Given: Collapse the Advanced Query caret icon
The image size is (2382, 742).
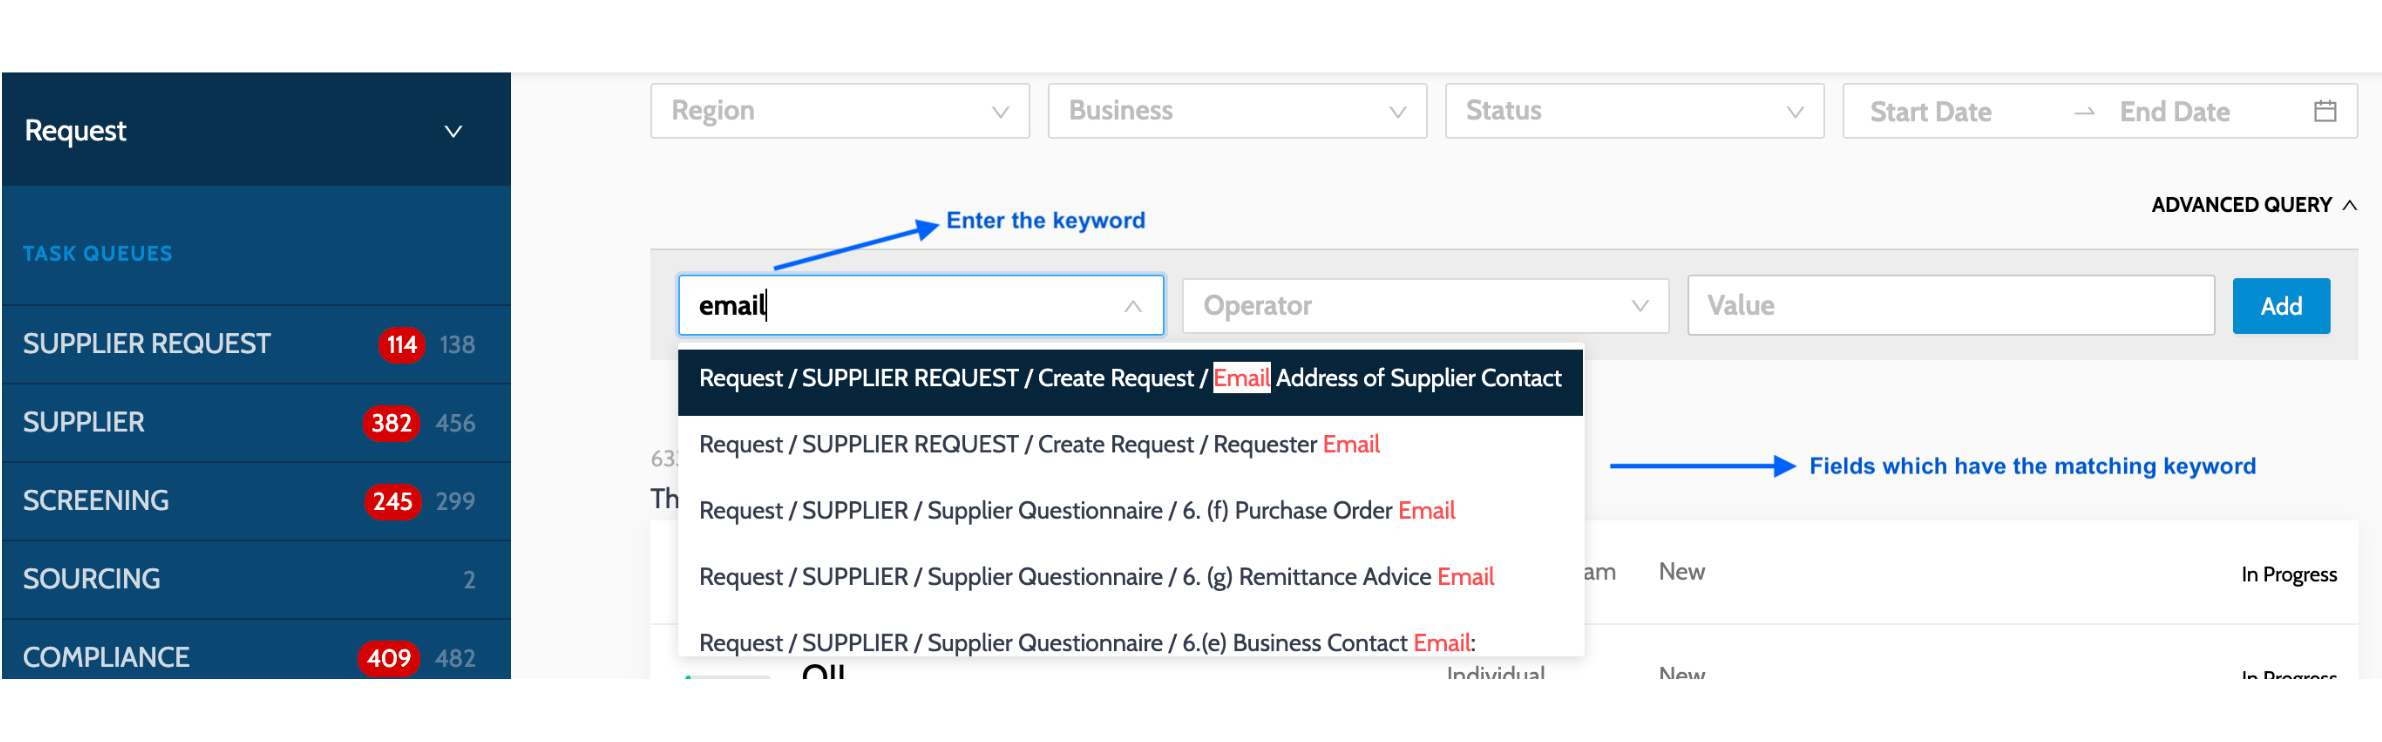Looking at the screenshot, I should (x=2350, y=205).
